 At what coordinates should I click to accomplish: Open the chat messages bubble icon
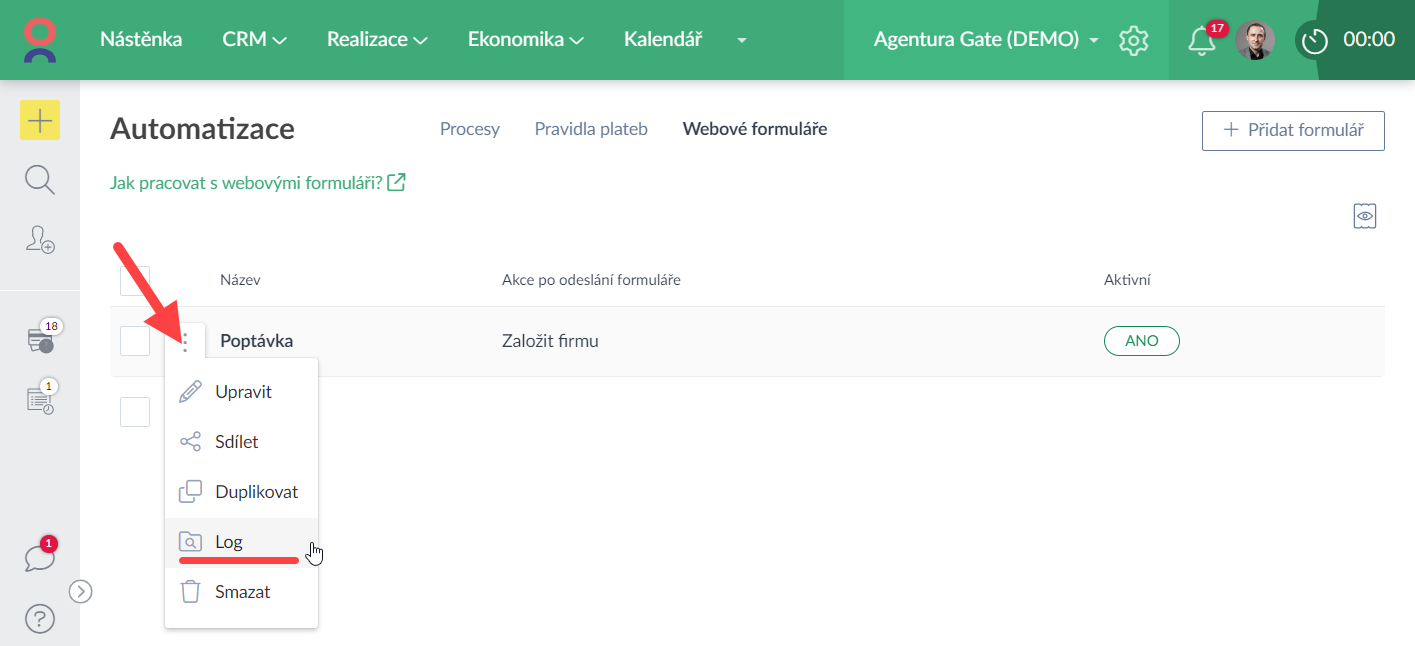[x=39, y=558]
